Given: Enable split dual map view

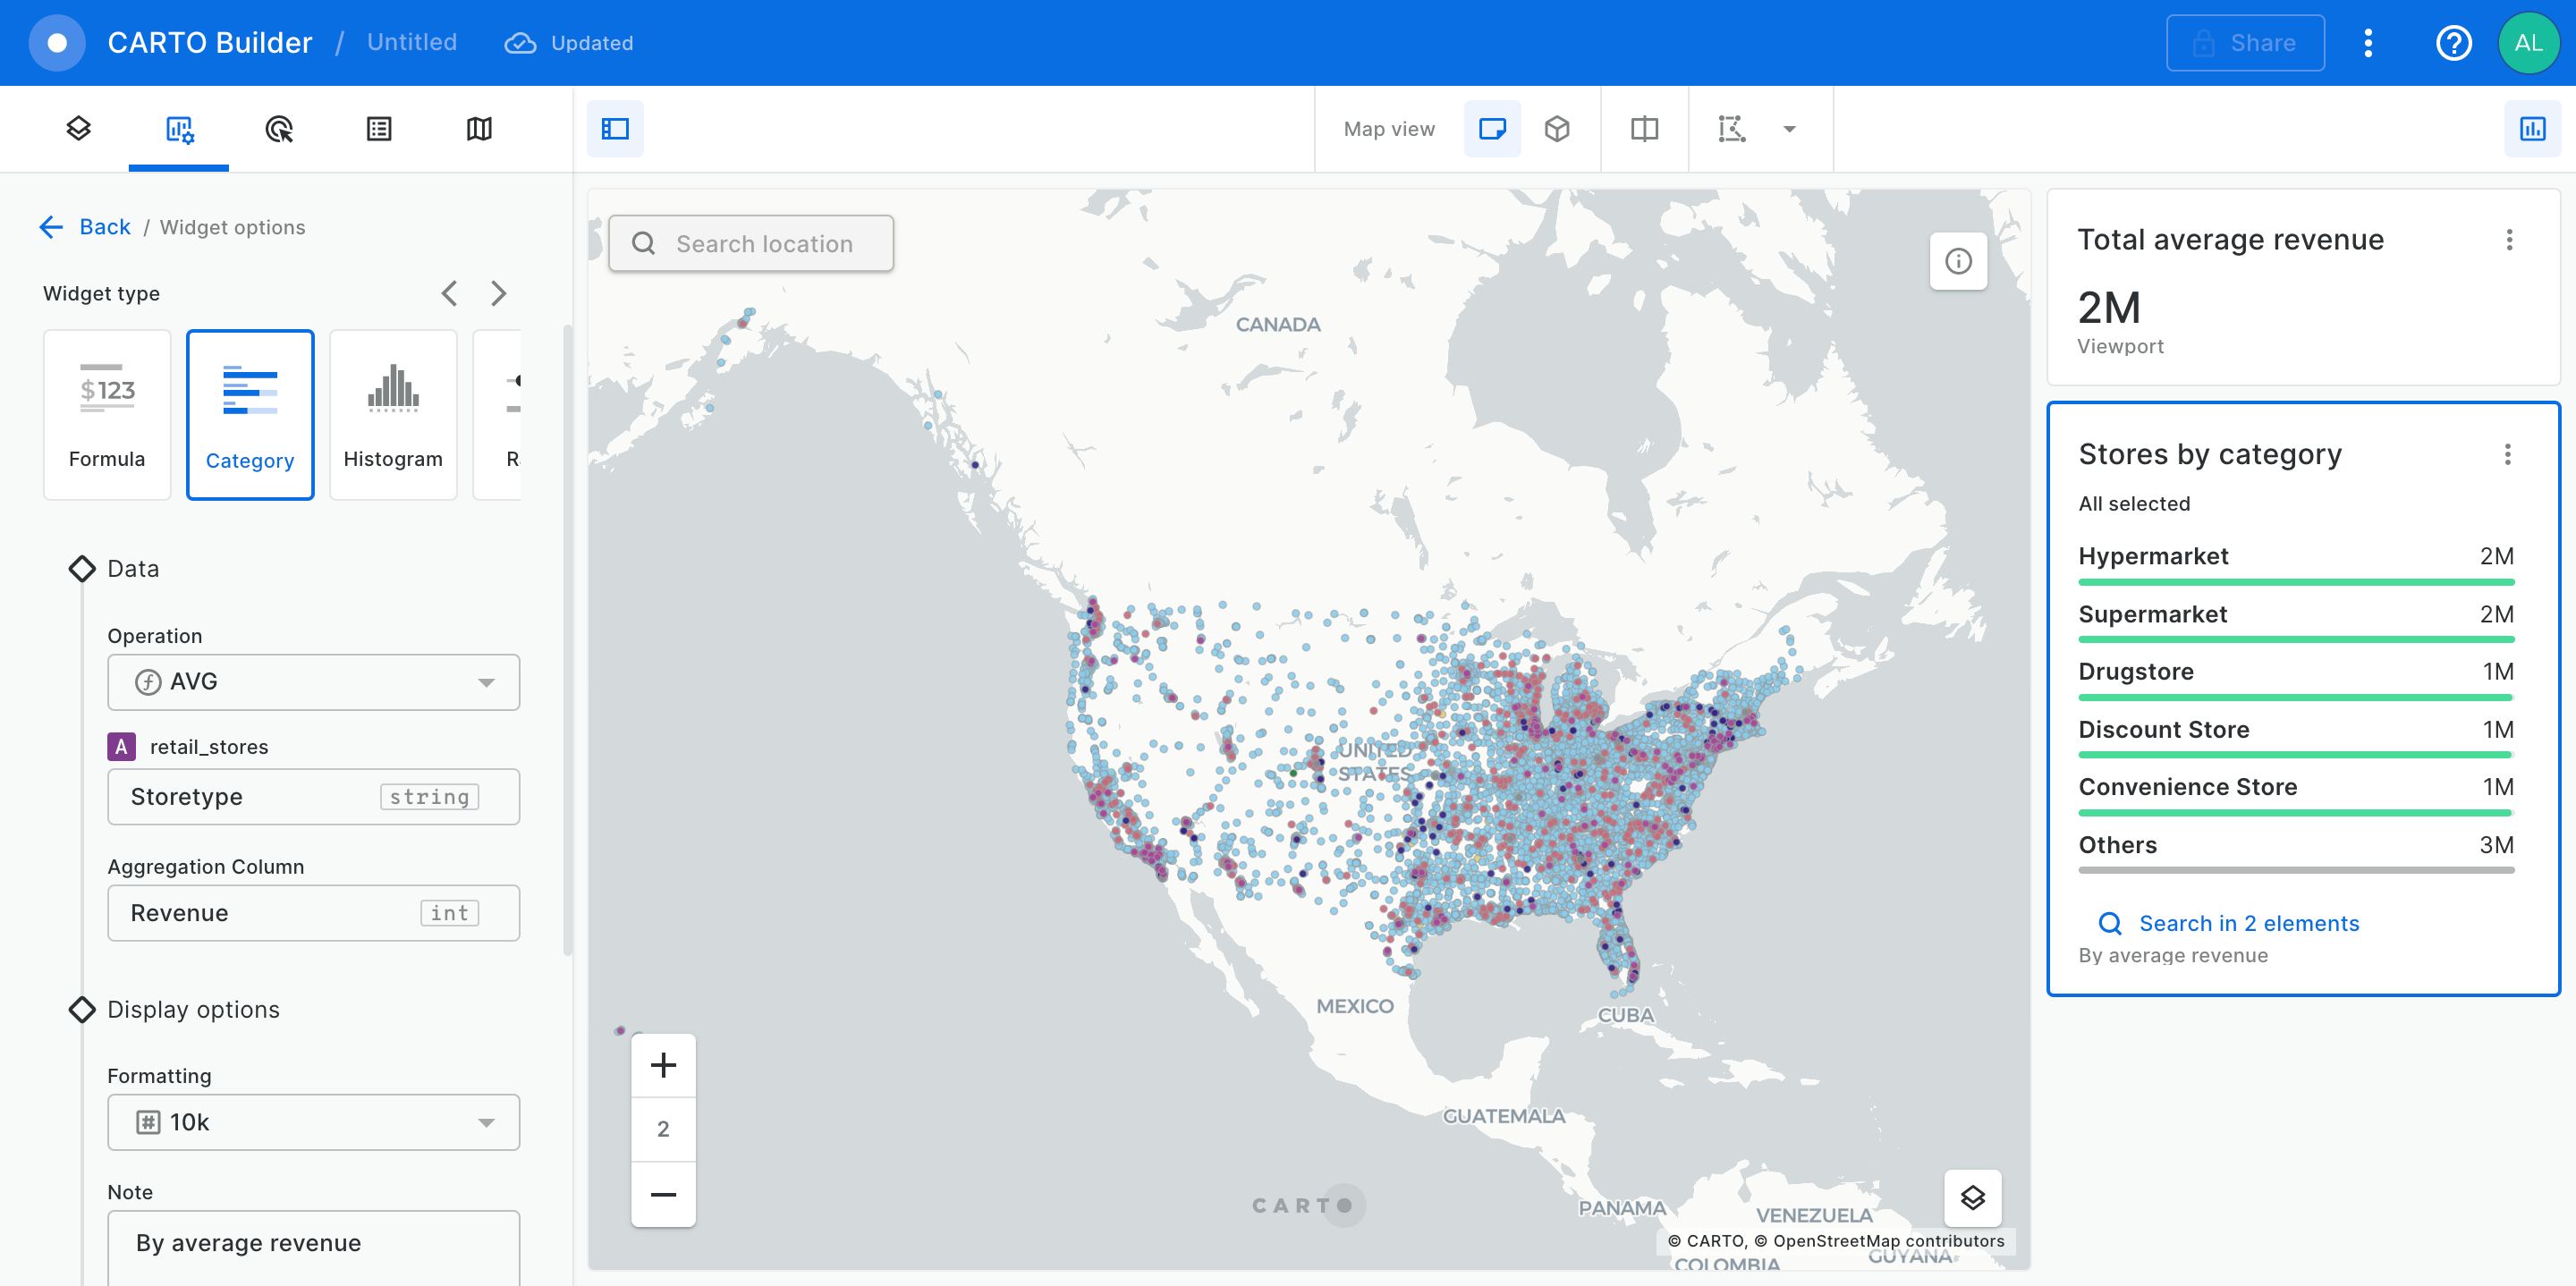Looking at the screenshot, I should [1644, 129].
